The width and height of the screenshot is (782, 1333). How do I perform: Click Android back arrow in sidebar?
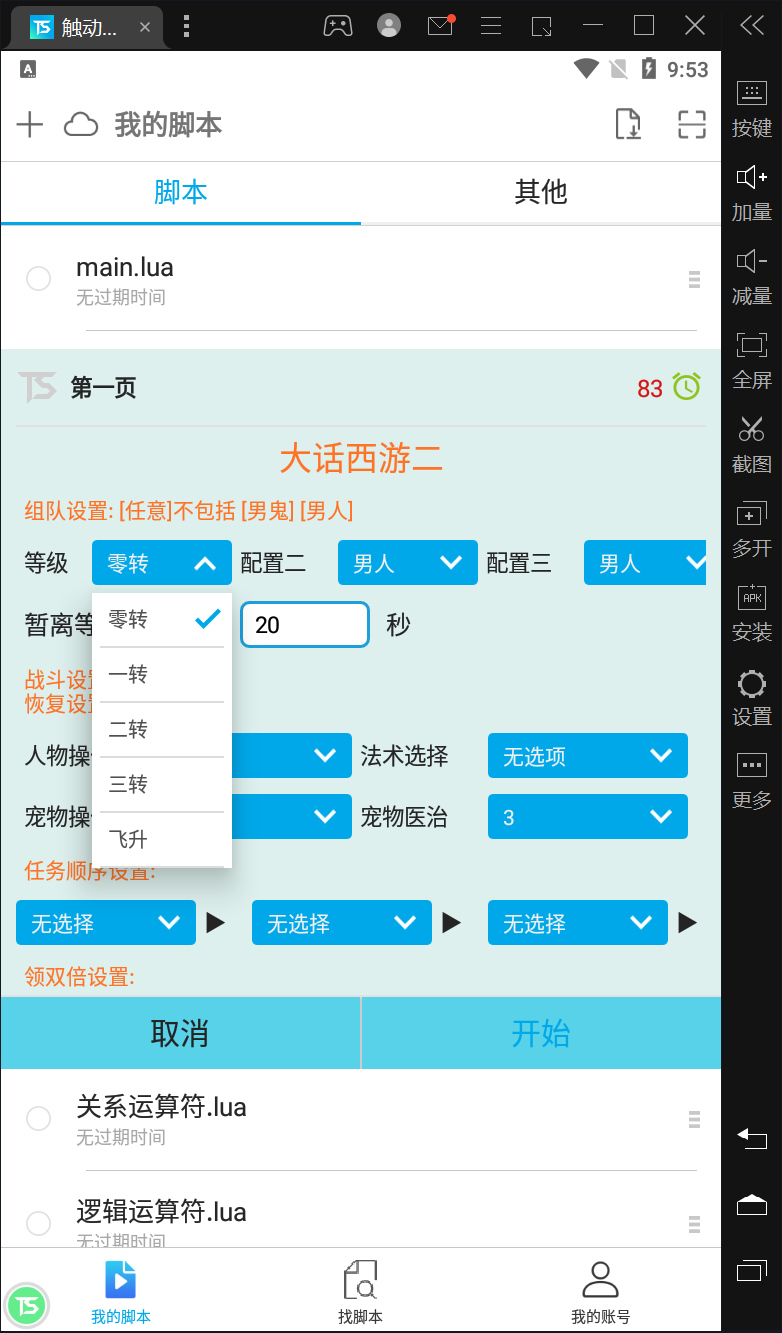[752, 1138]
